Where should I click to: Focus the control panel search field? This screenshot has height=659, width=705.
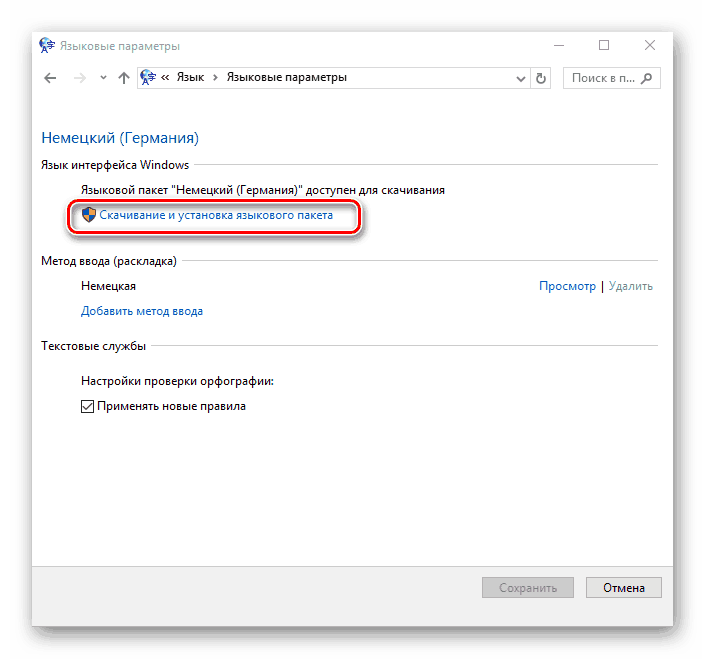(611, 78)
